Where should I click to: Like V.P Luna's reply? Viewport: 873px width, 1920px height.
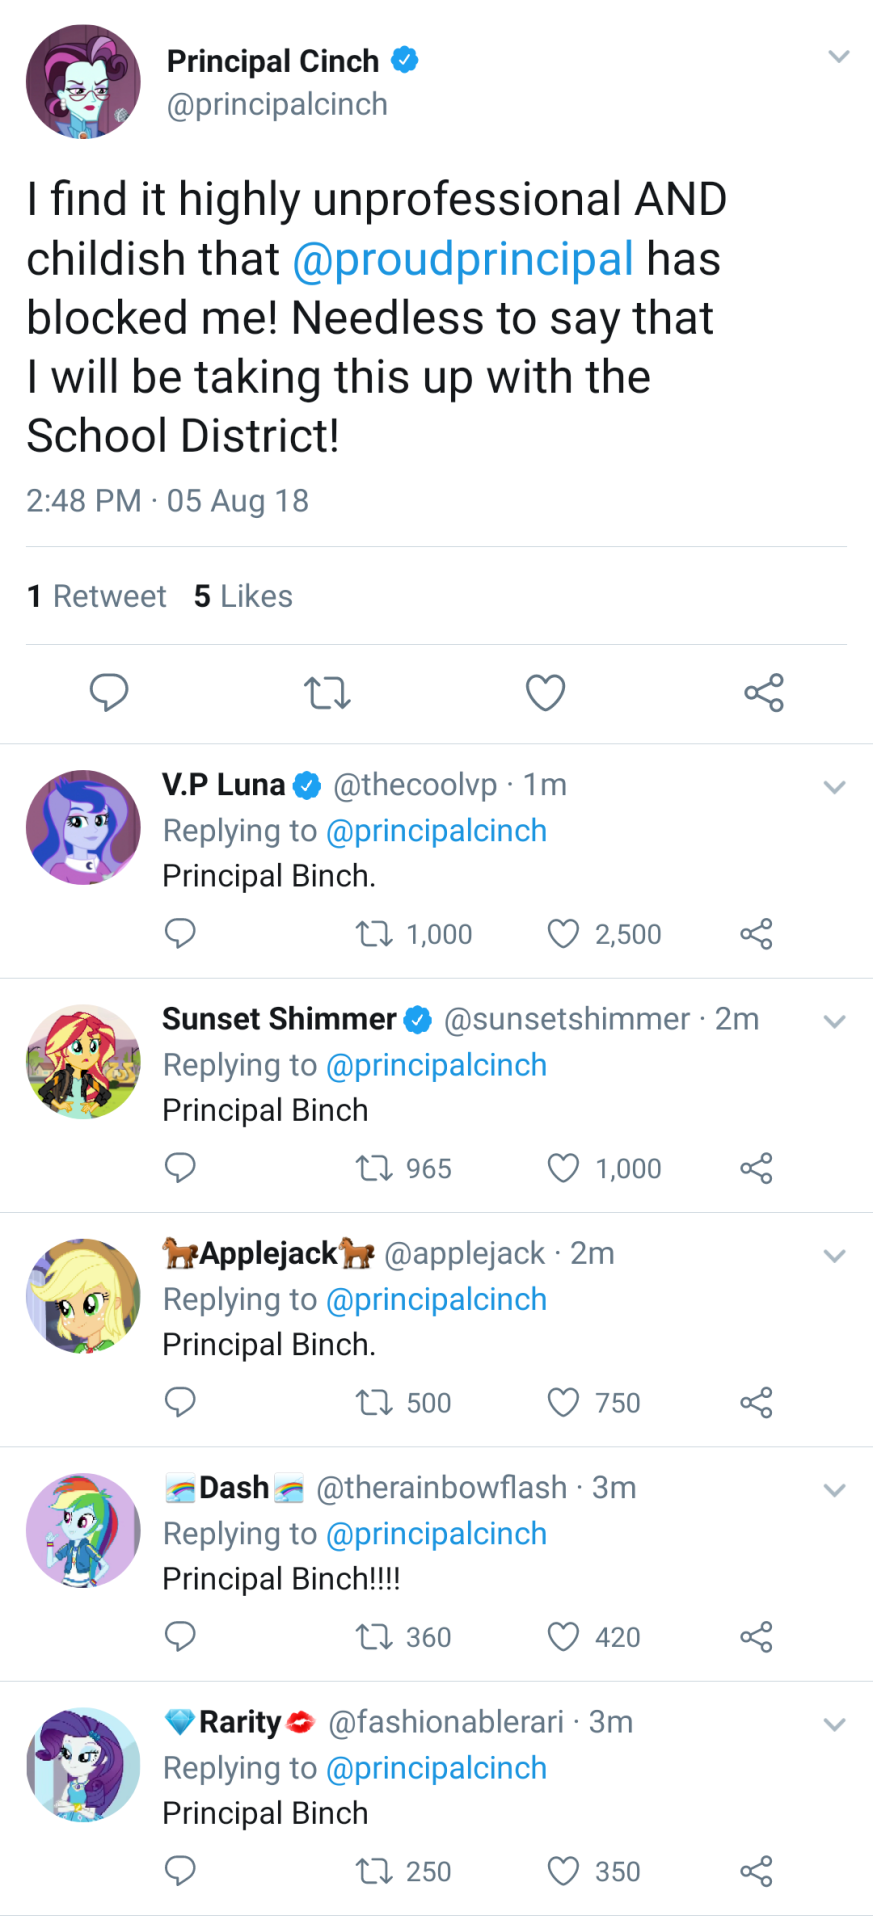[563, 934]
